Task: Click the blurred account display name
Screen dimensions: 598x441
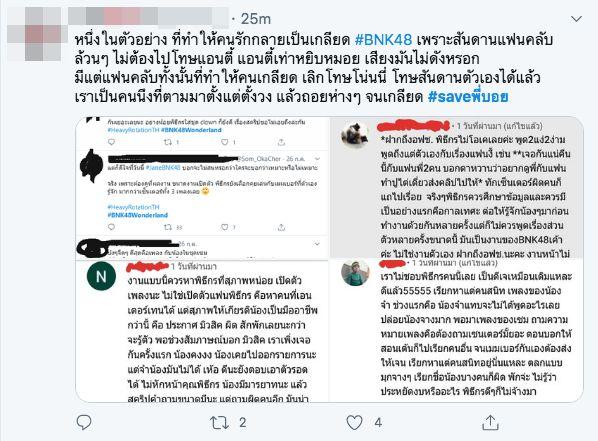Action: 149,17
